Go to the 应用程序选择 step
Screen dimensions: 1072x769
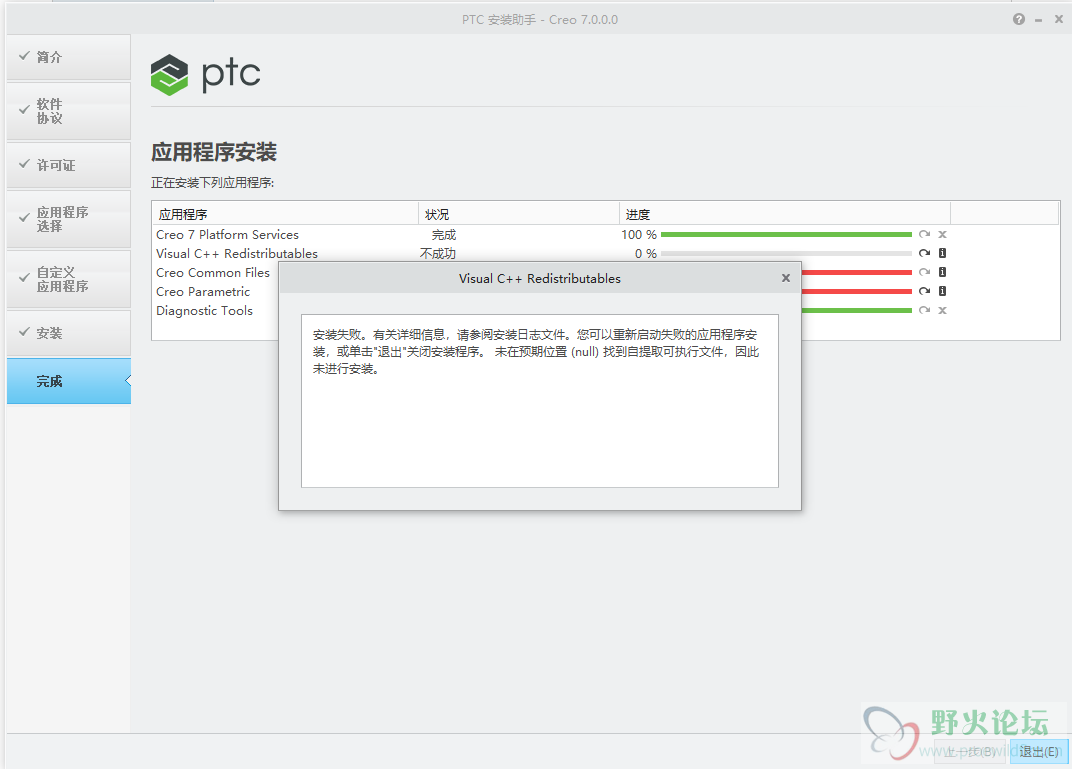(68, 219)
